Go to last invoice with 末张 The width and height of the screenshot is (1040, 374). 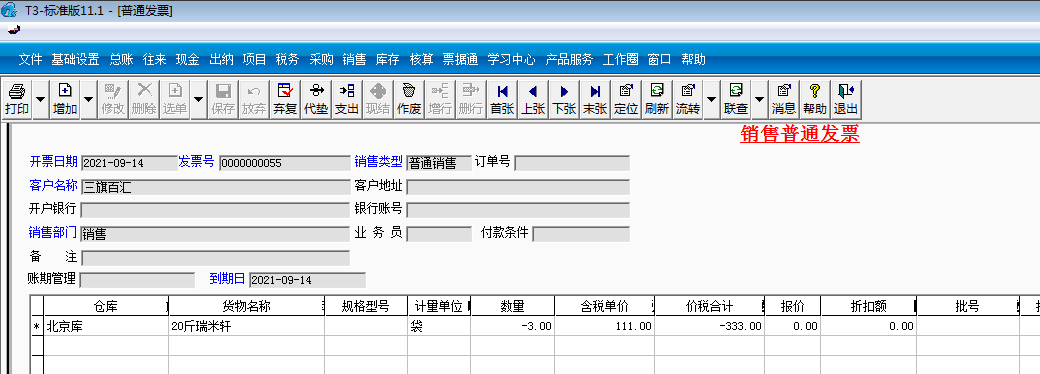pyautogui.click(x=595, y=99)
